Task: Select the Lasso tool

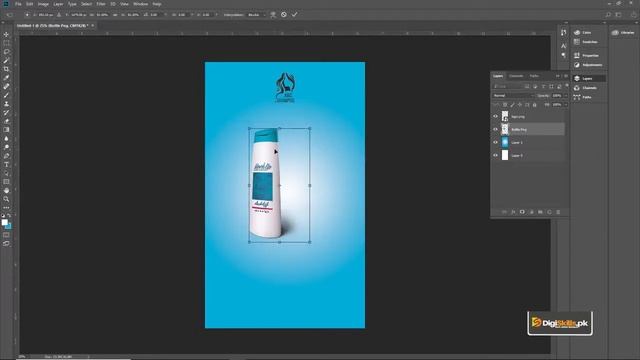Action: click(x=6, y=52)
